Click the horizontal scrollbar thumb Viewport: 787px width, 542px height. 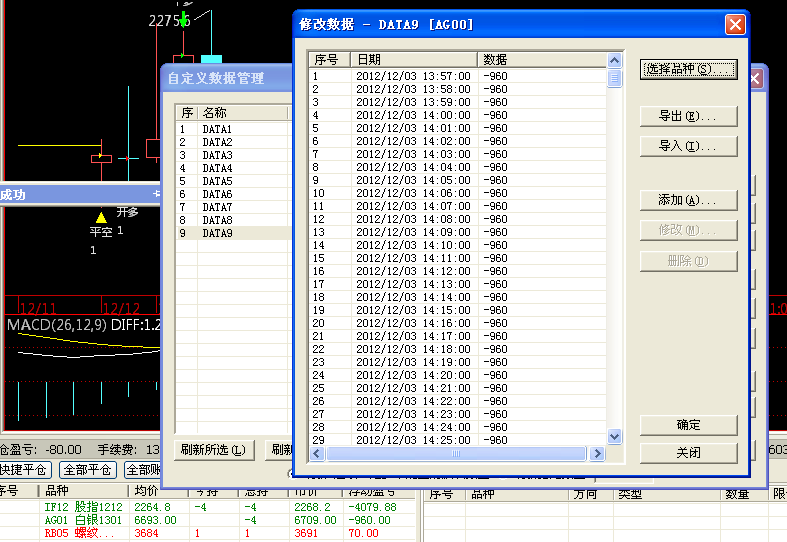point(456,454)
